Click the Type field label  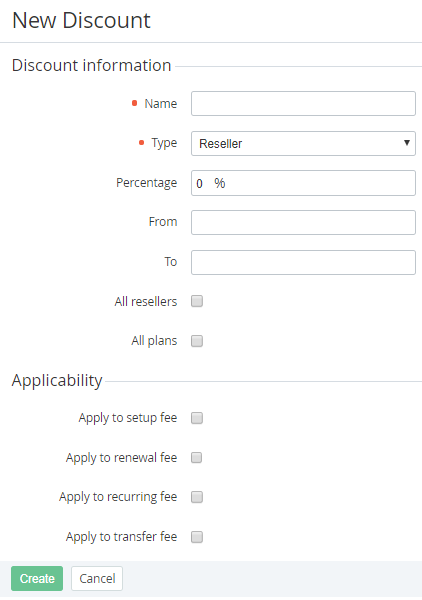(164, 143)
